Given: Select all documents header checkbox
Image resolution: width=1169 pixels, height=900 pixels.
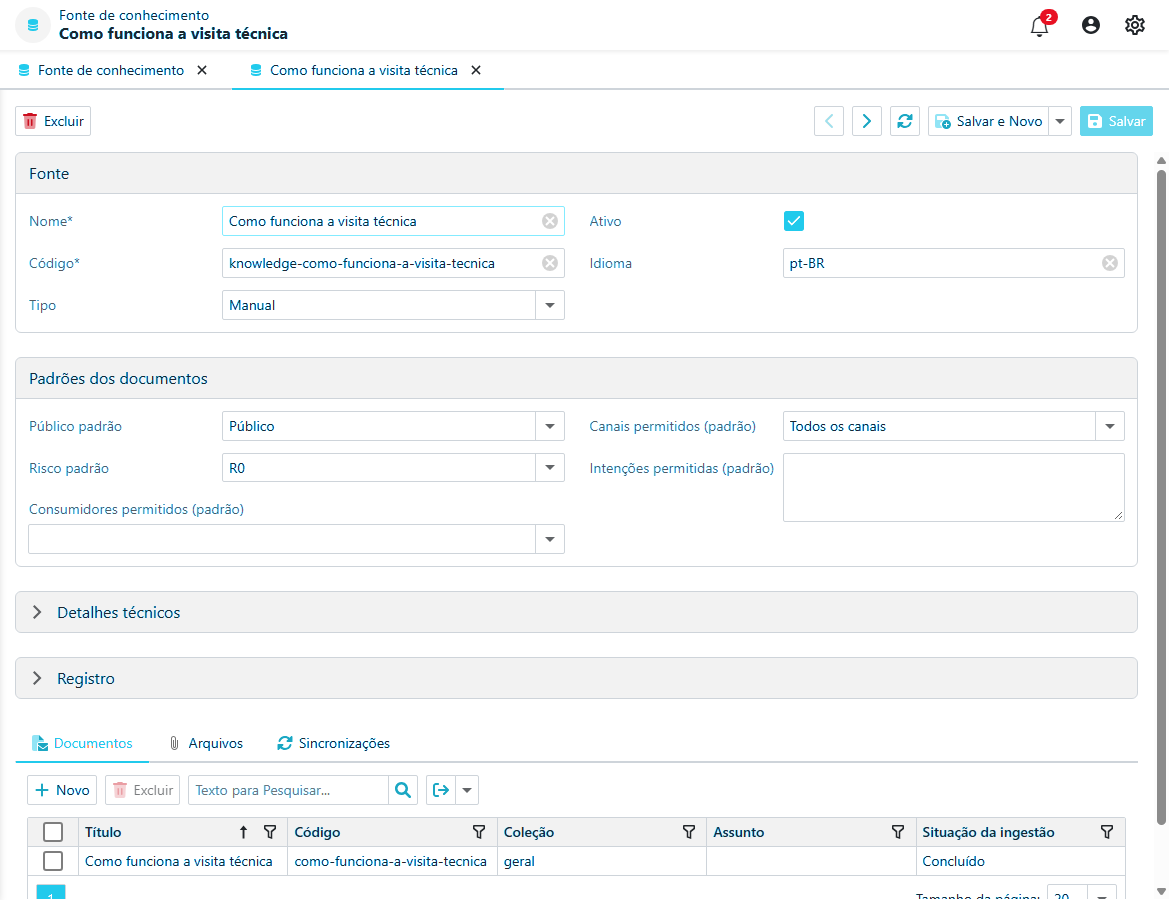Looking at the screenshot, I should click(x=53, y=832).
